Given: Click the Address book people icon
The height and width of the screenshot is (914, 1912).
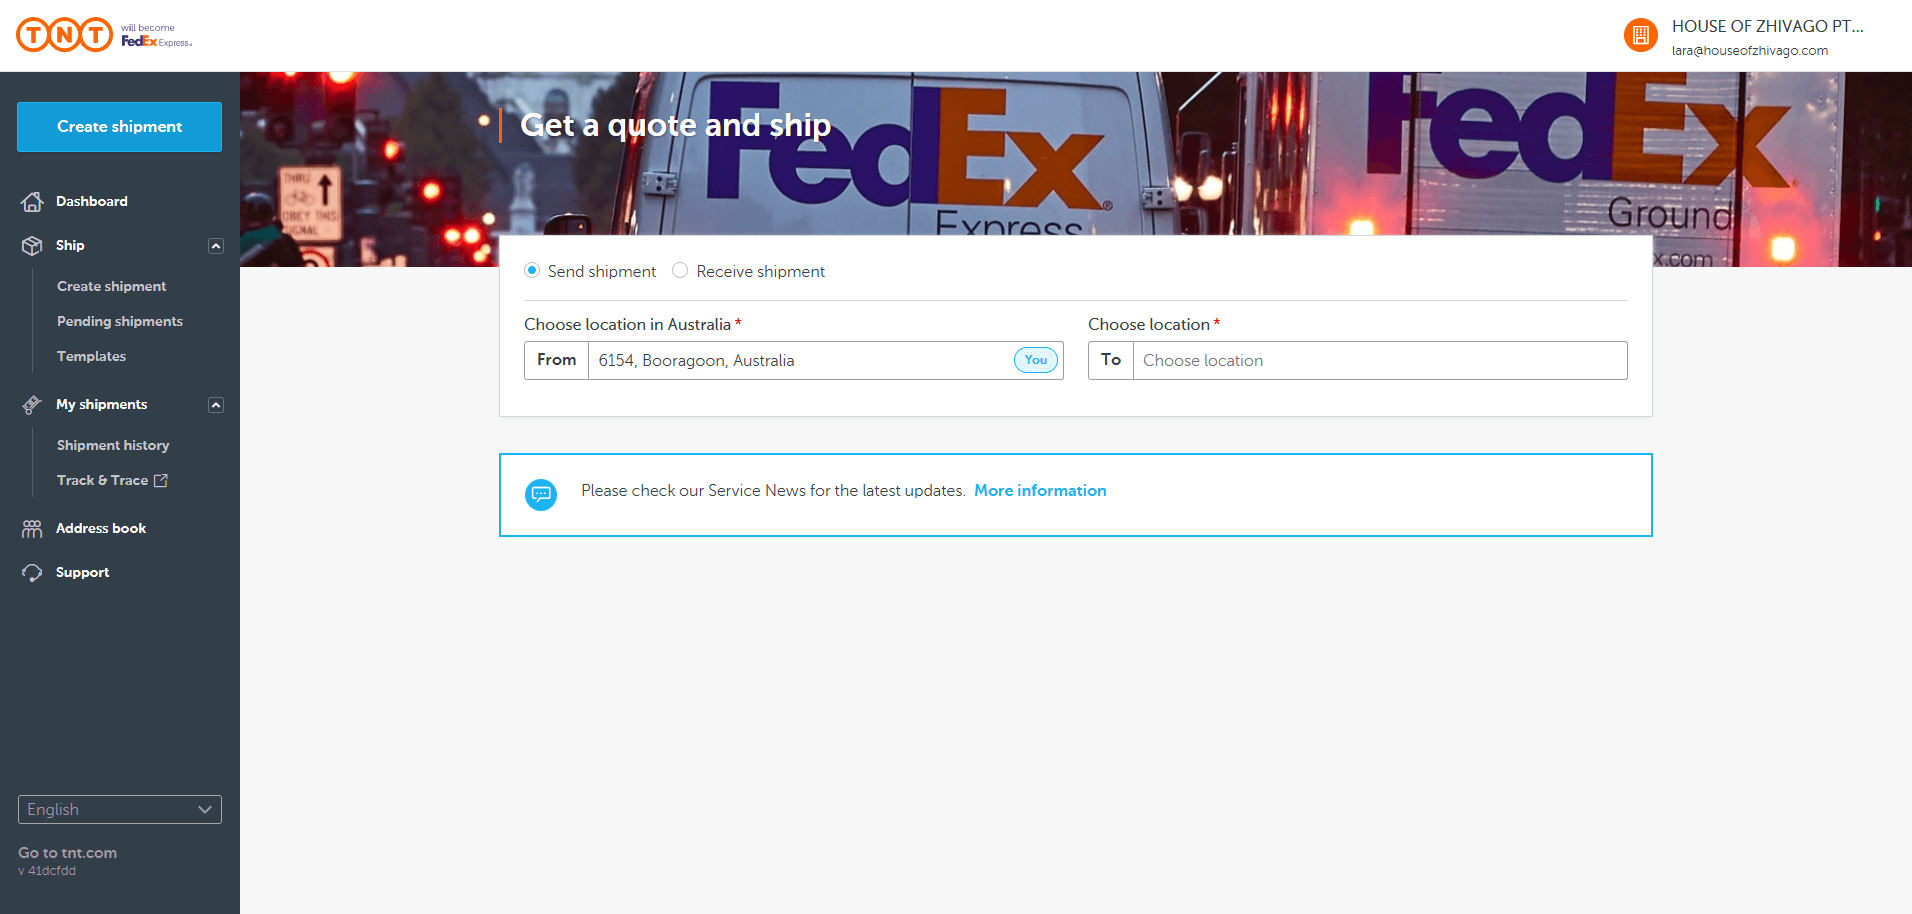Looking at the screenshot, I should click(32, 529).
